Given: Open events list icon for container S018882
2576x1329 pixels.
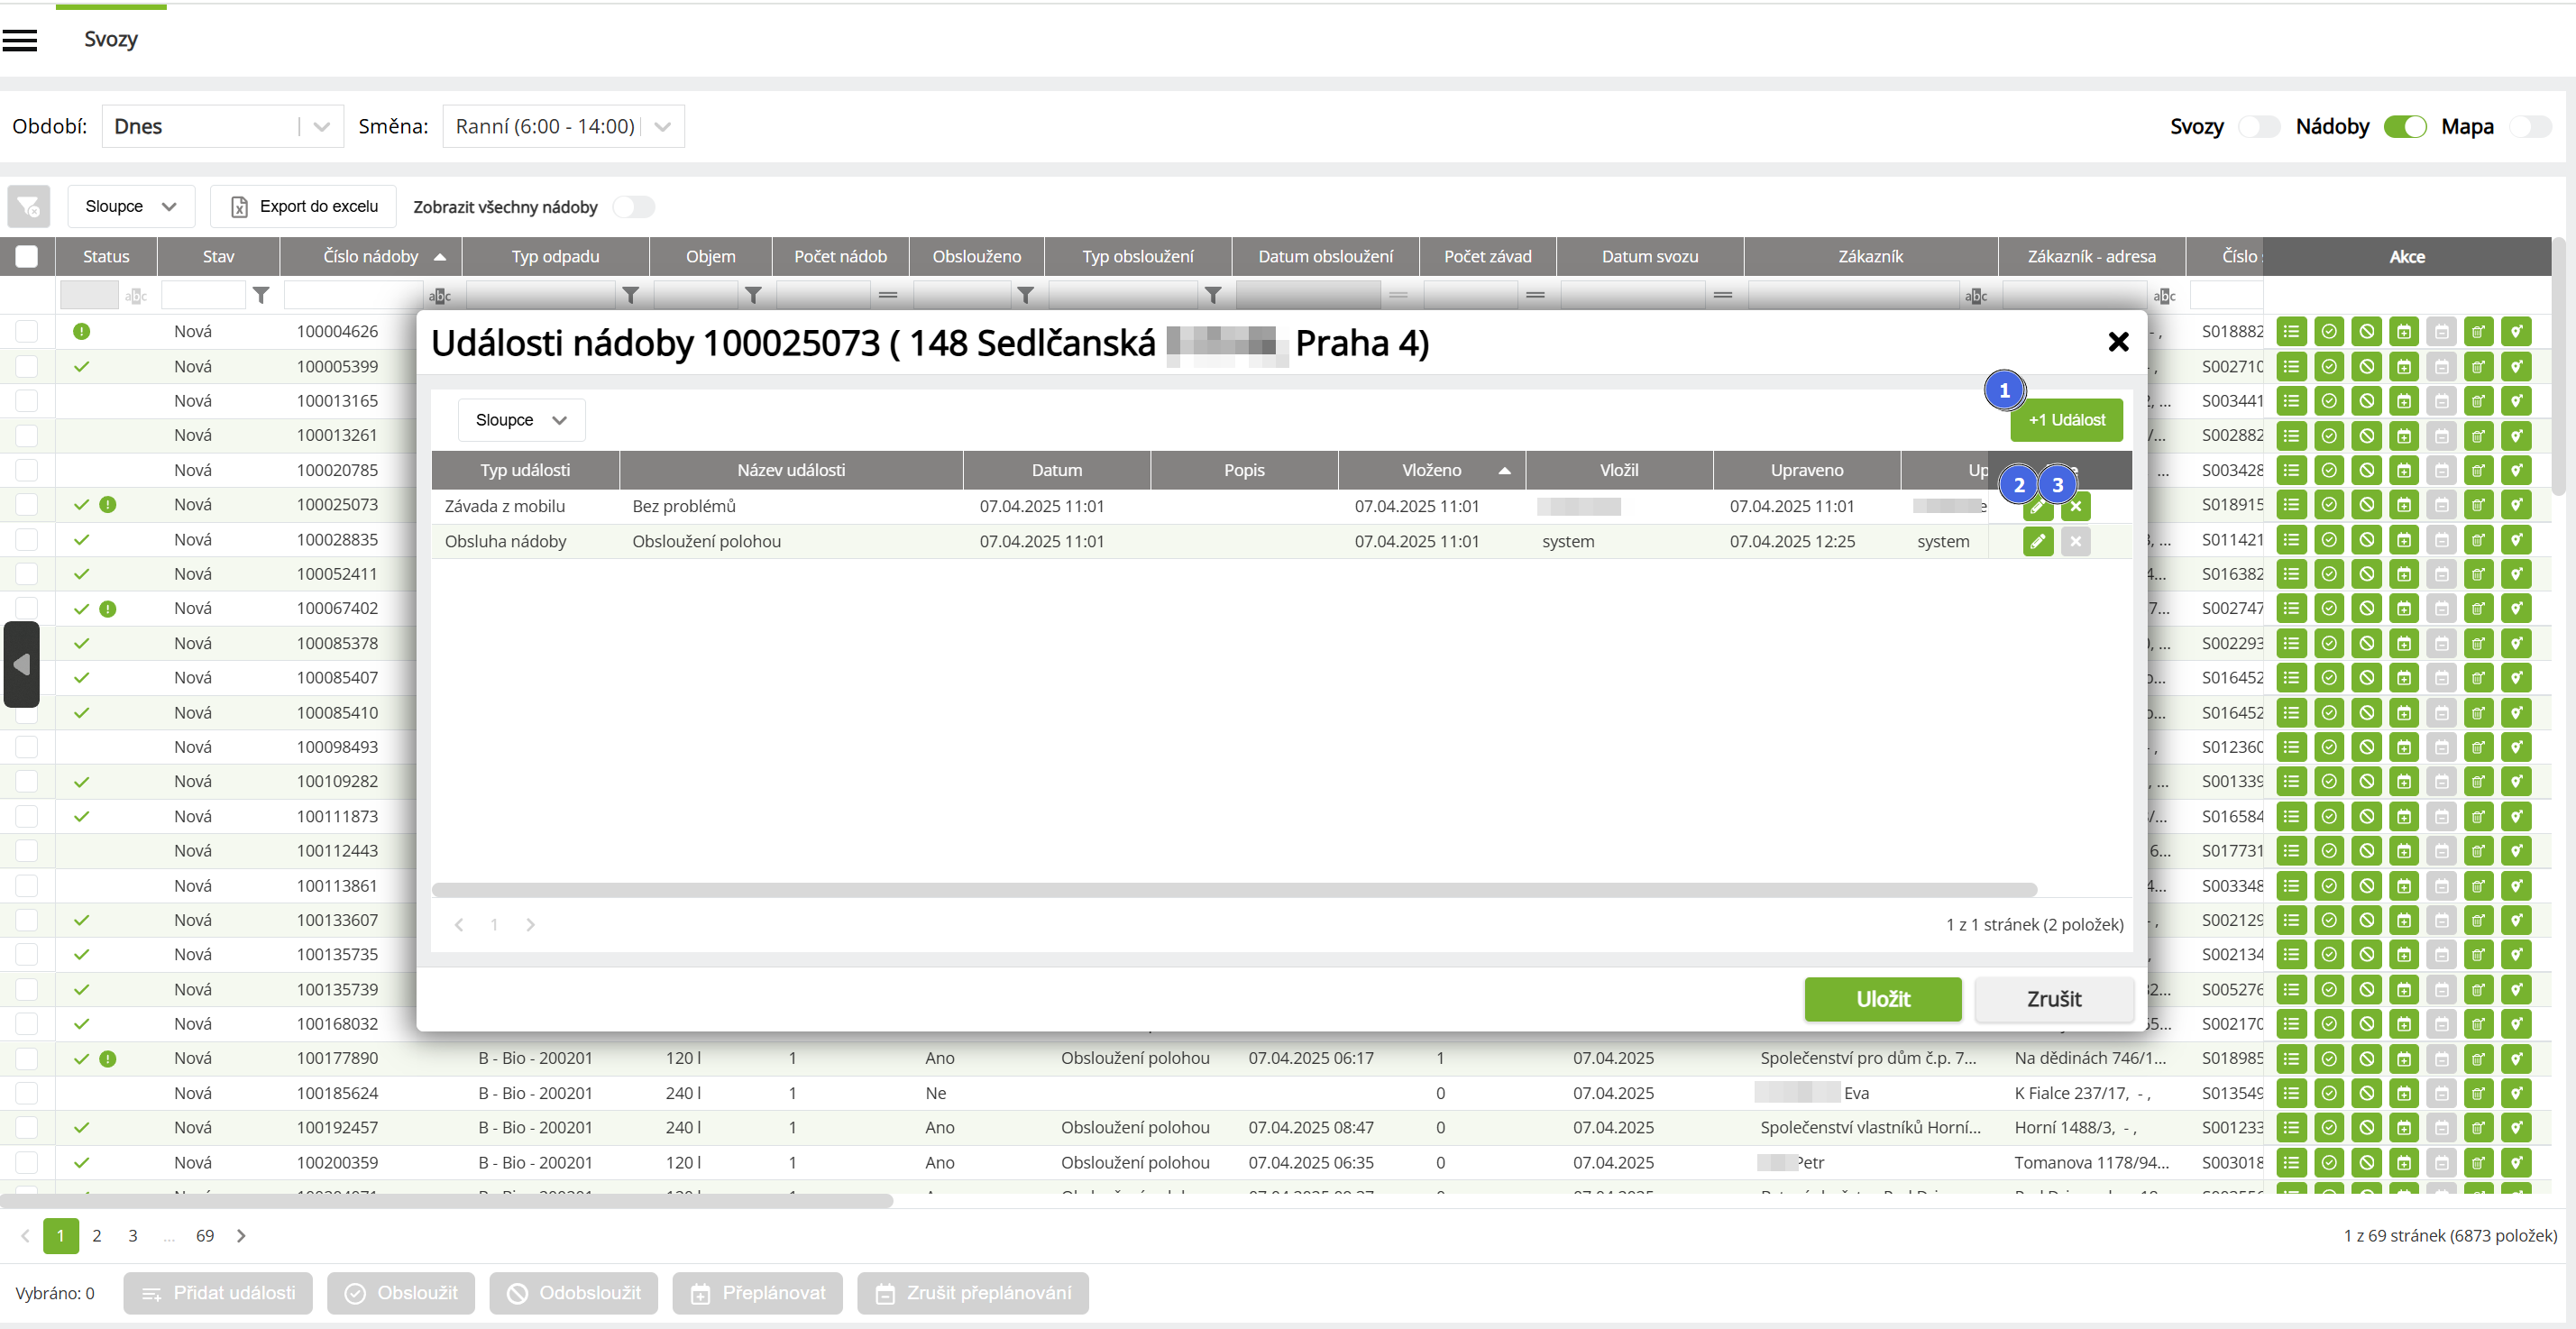Looking at the screenshot, I should pyautogui.click(x=2291, y=331).
